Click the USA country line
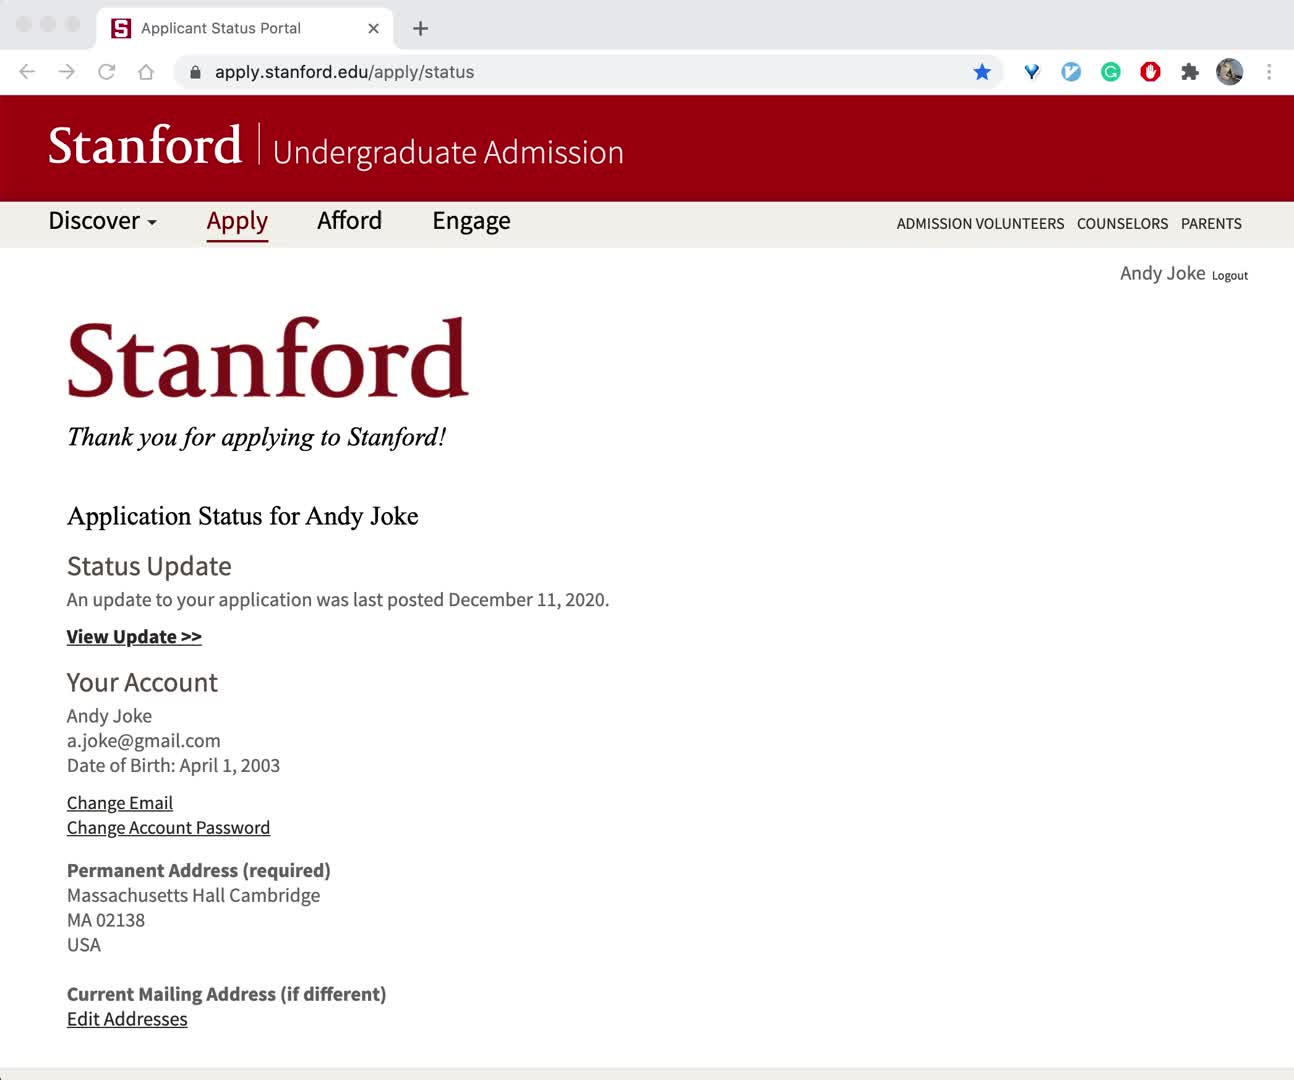Image resolution: width=1294 pixels, height=1080 pixels. [84, 945]
